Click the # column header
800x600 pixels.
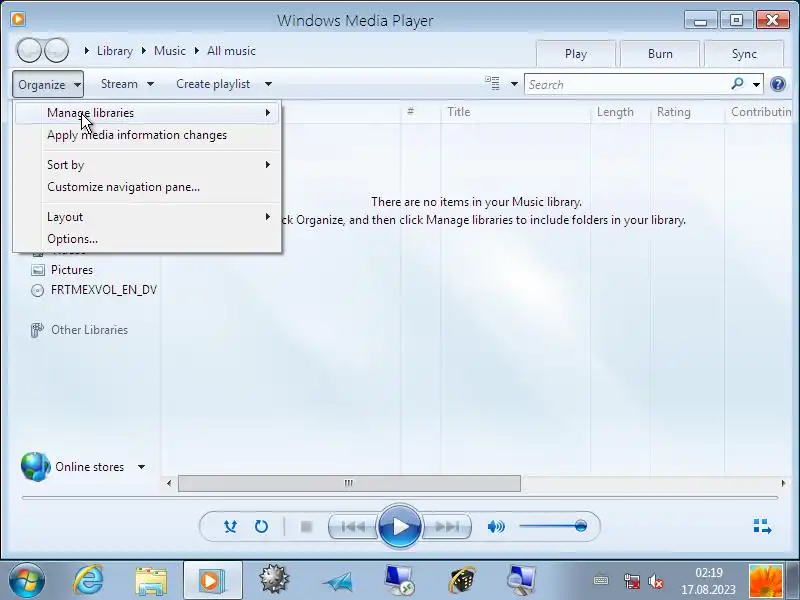(x=420, y=112)
